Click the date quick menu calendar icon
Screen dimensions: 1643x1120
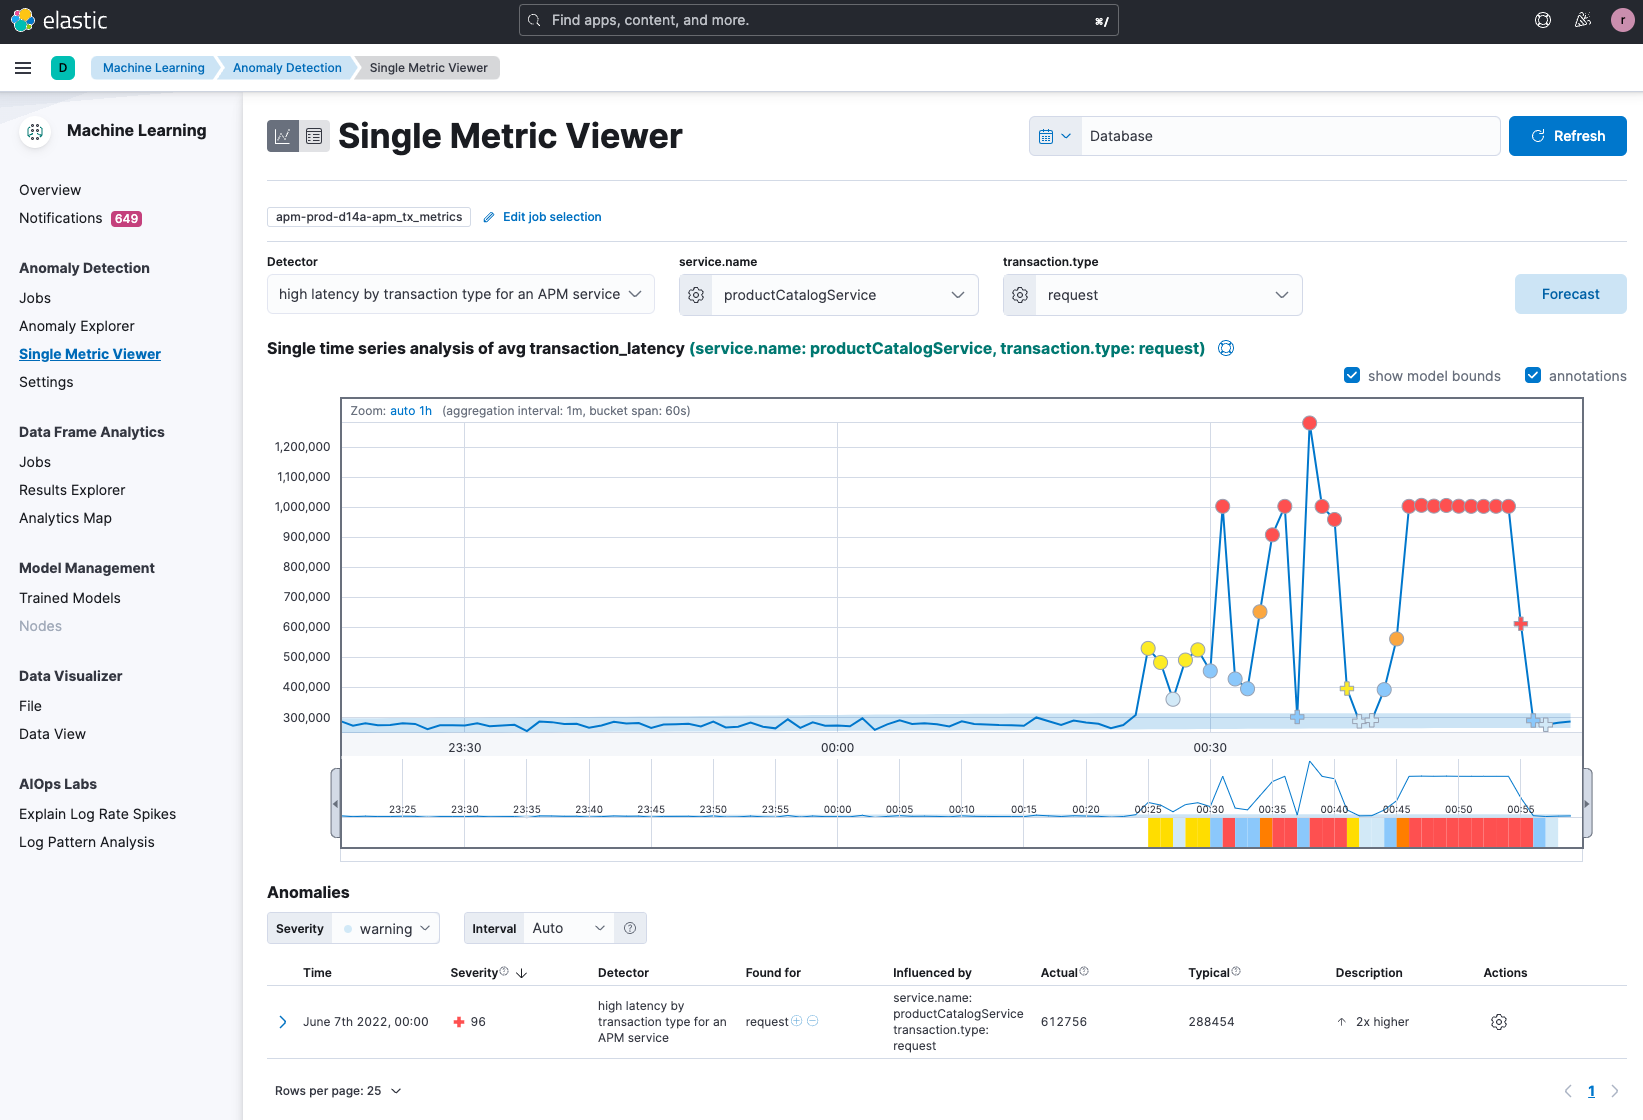point(1055,136)
